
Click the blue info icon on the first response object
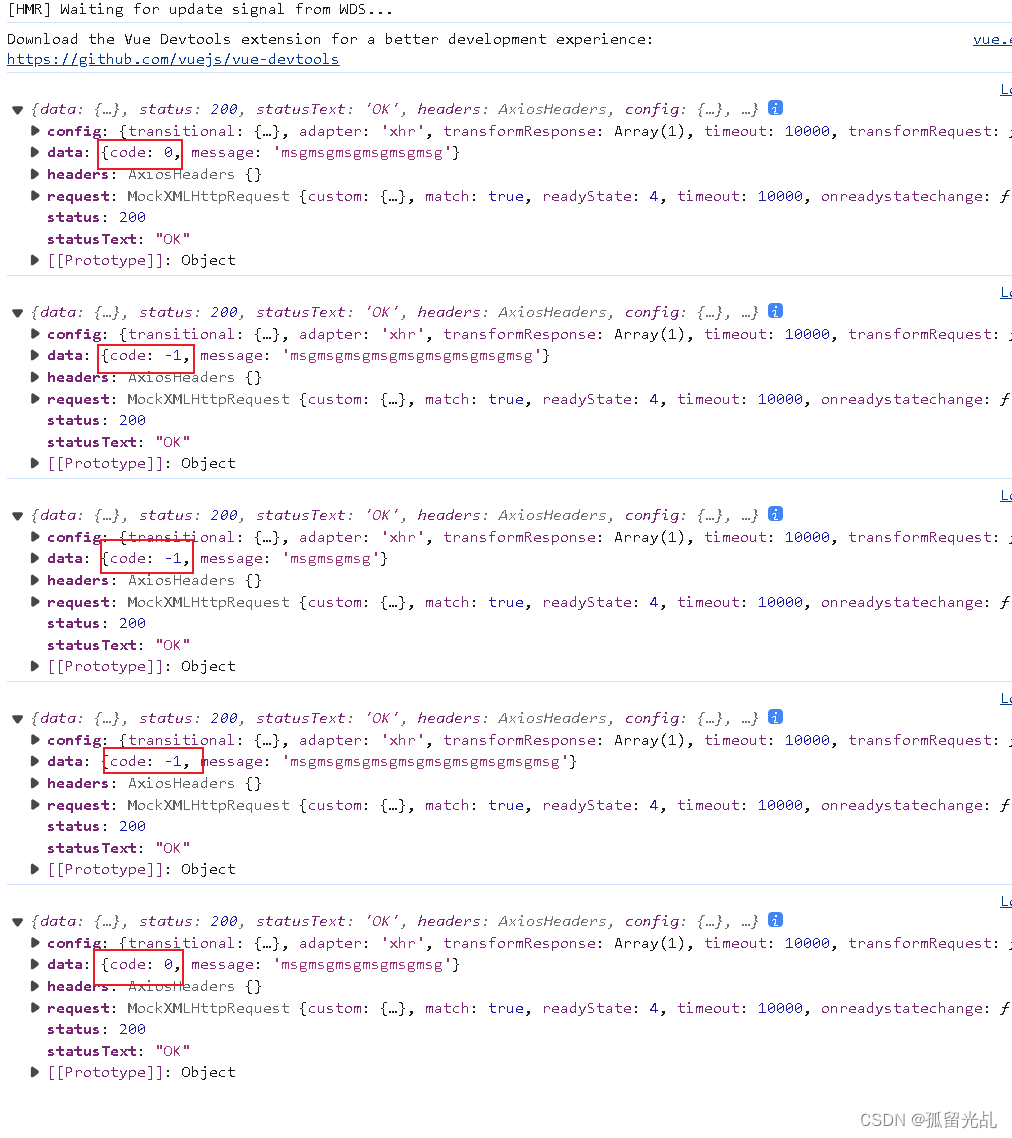775,108
